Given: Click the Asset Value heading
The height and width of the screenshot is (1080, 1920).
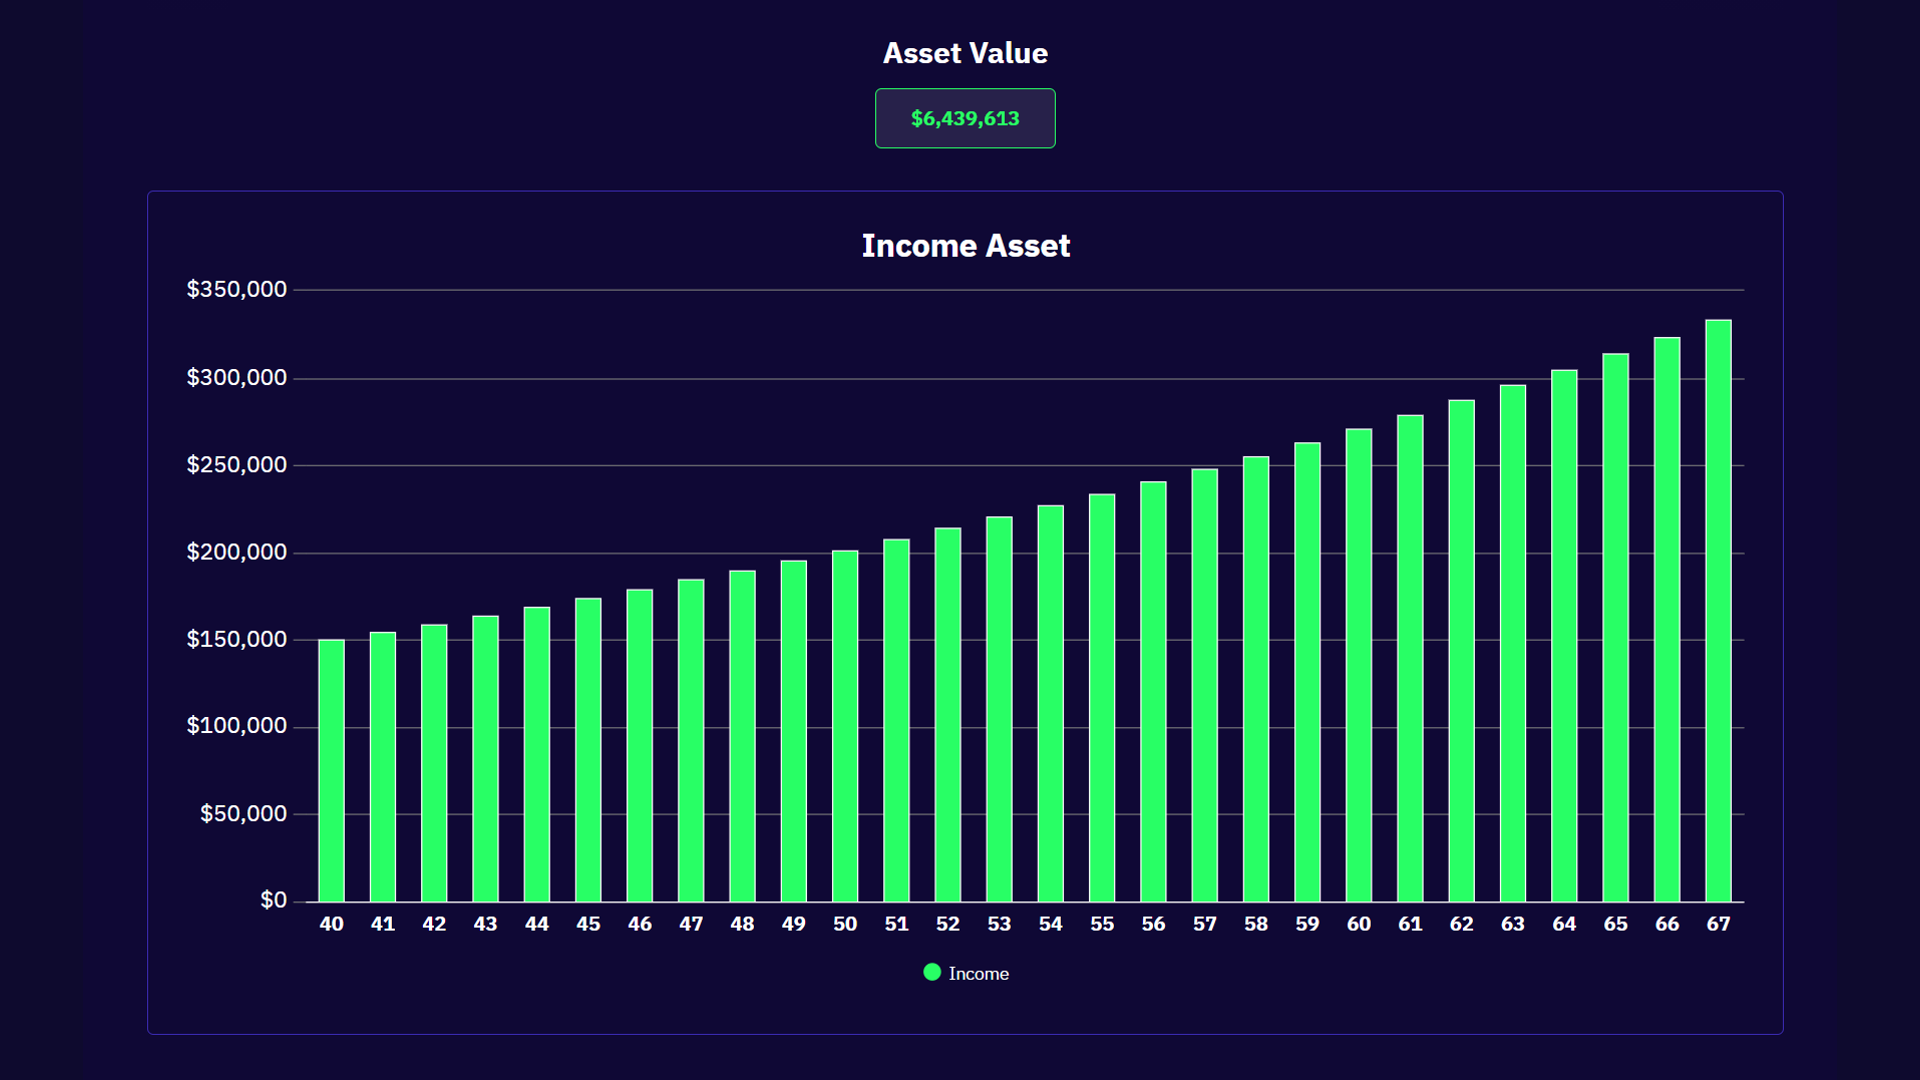Looking at the screenshot, I should (x=965, y=53).
